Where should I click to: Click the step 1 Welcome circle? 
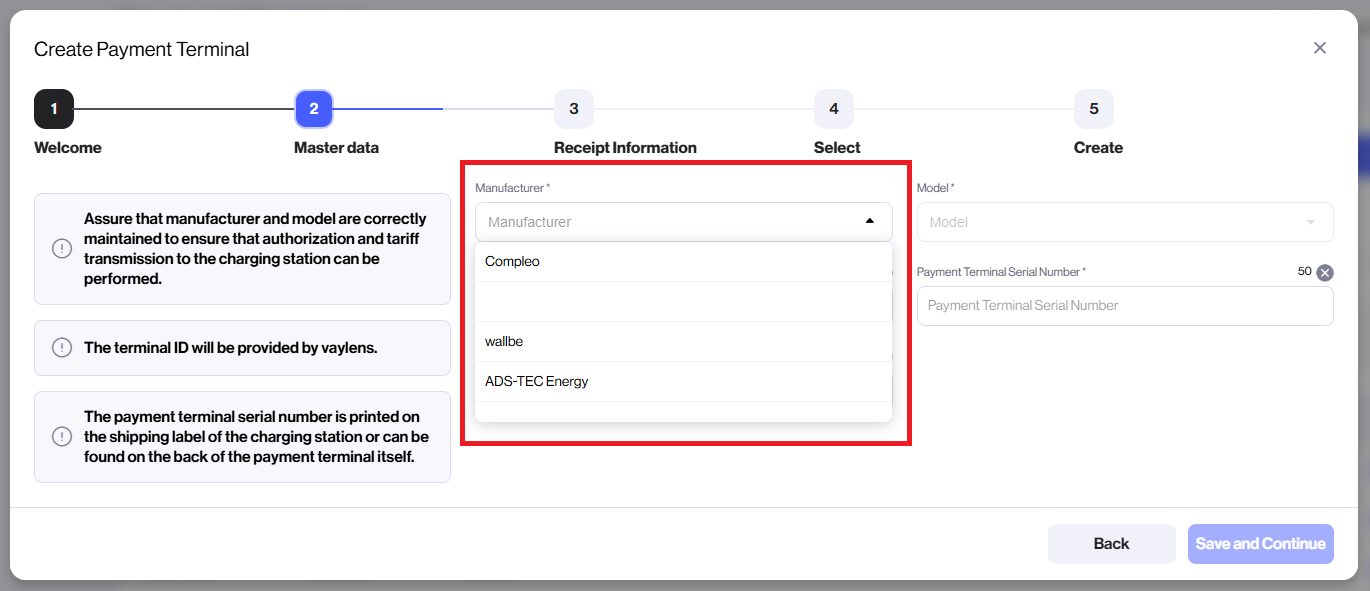coord(54,109)
